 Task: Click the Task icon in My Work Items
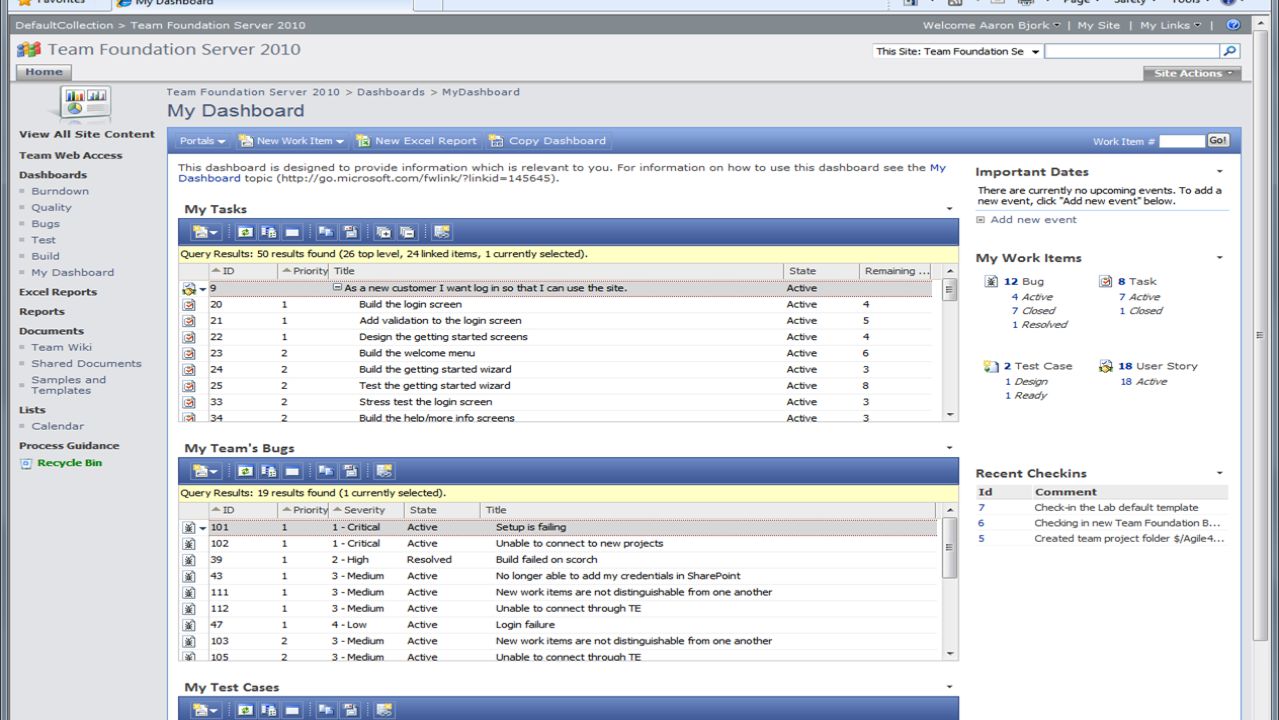click(x=1105, y=282)
